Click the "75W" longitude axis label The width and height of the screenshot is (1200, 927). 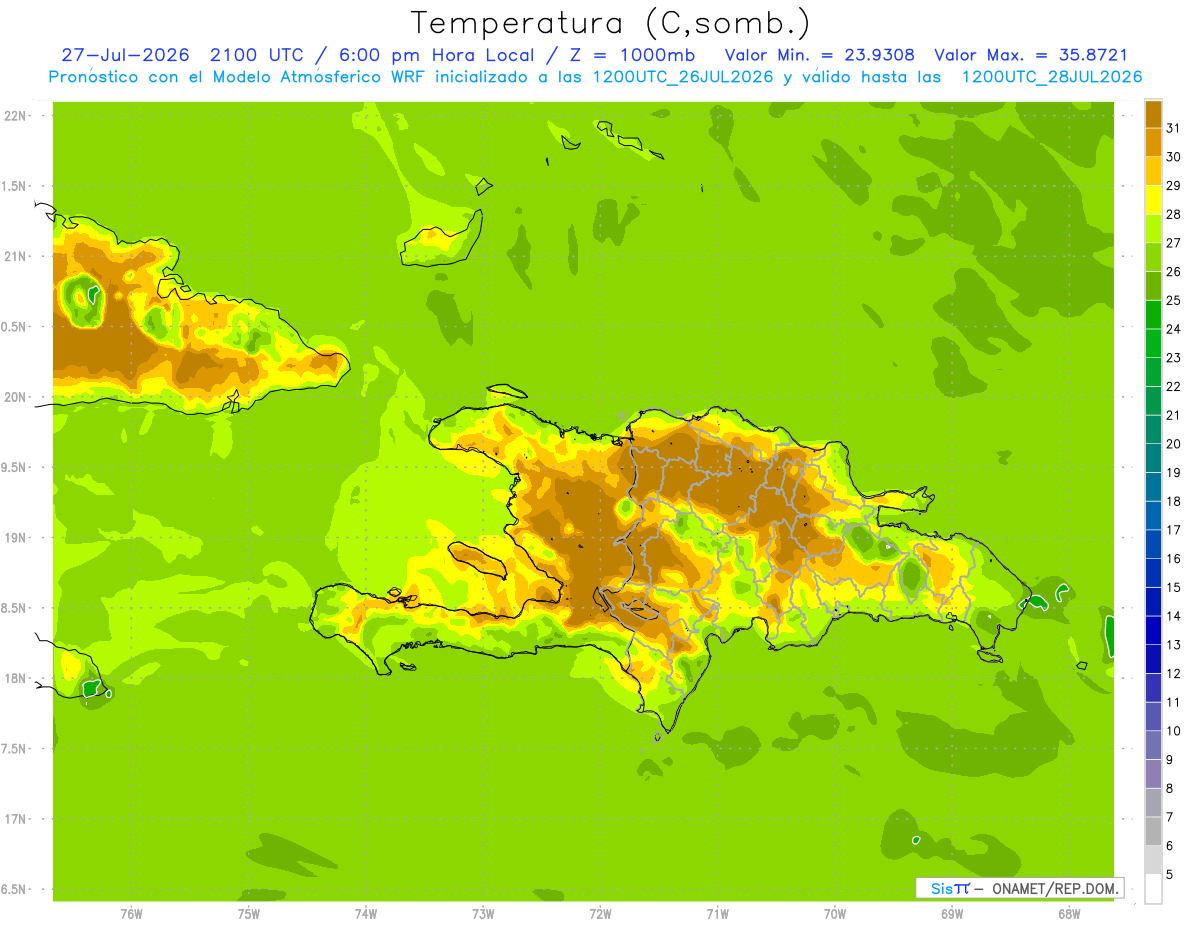tap(249, 913)
